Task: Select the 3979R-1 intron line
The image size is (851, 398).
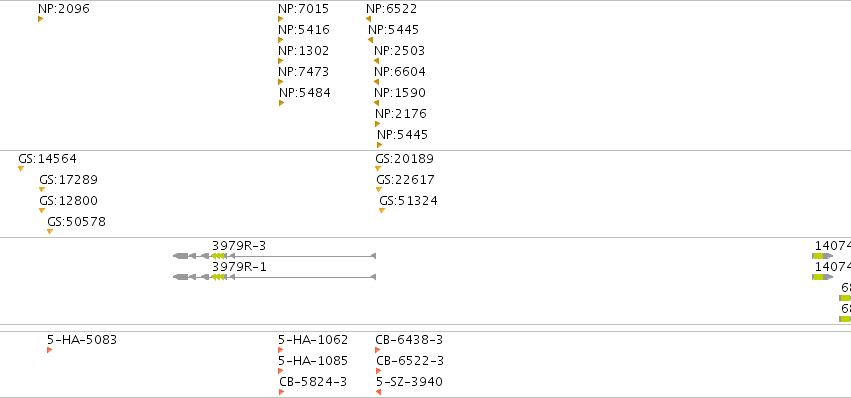Action: (x=302, y=277)
